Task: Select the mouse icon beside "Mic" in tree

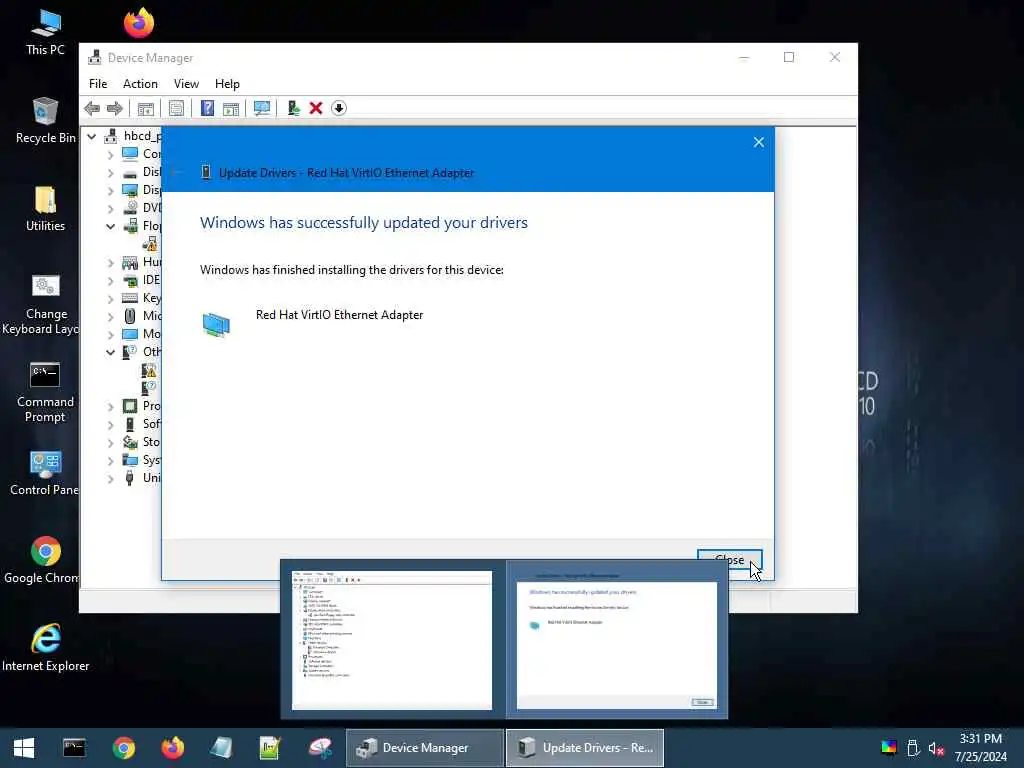Action: (x=130, y=316)
